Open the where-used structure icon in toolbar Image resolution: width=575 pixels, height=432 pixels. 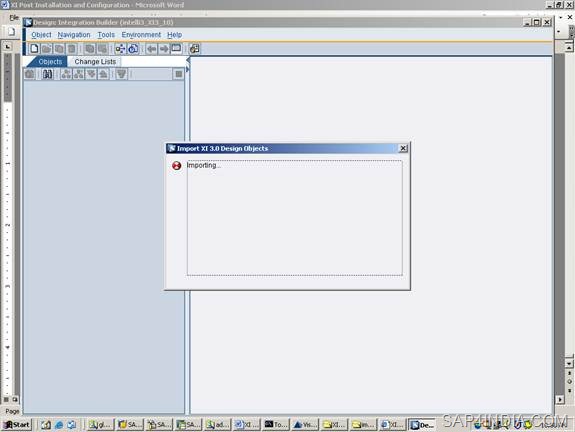120,48
